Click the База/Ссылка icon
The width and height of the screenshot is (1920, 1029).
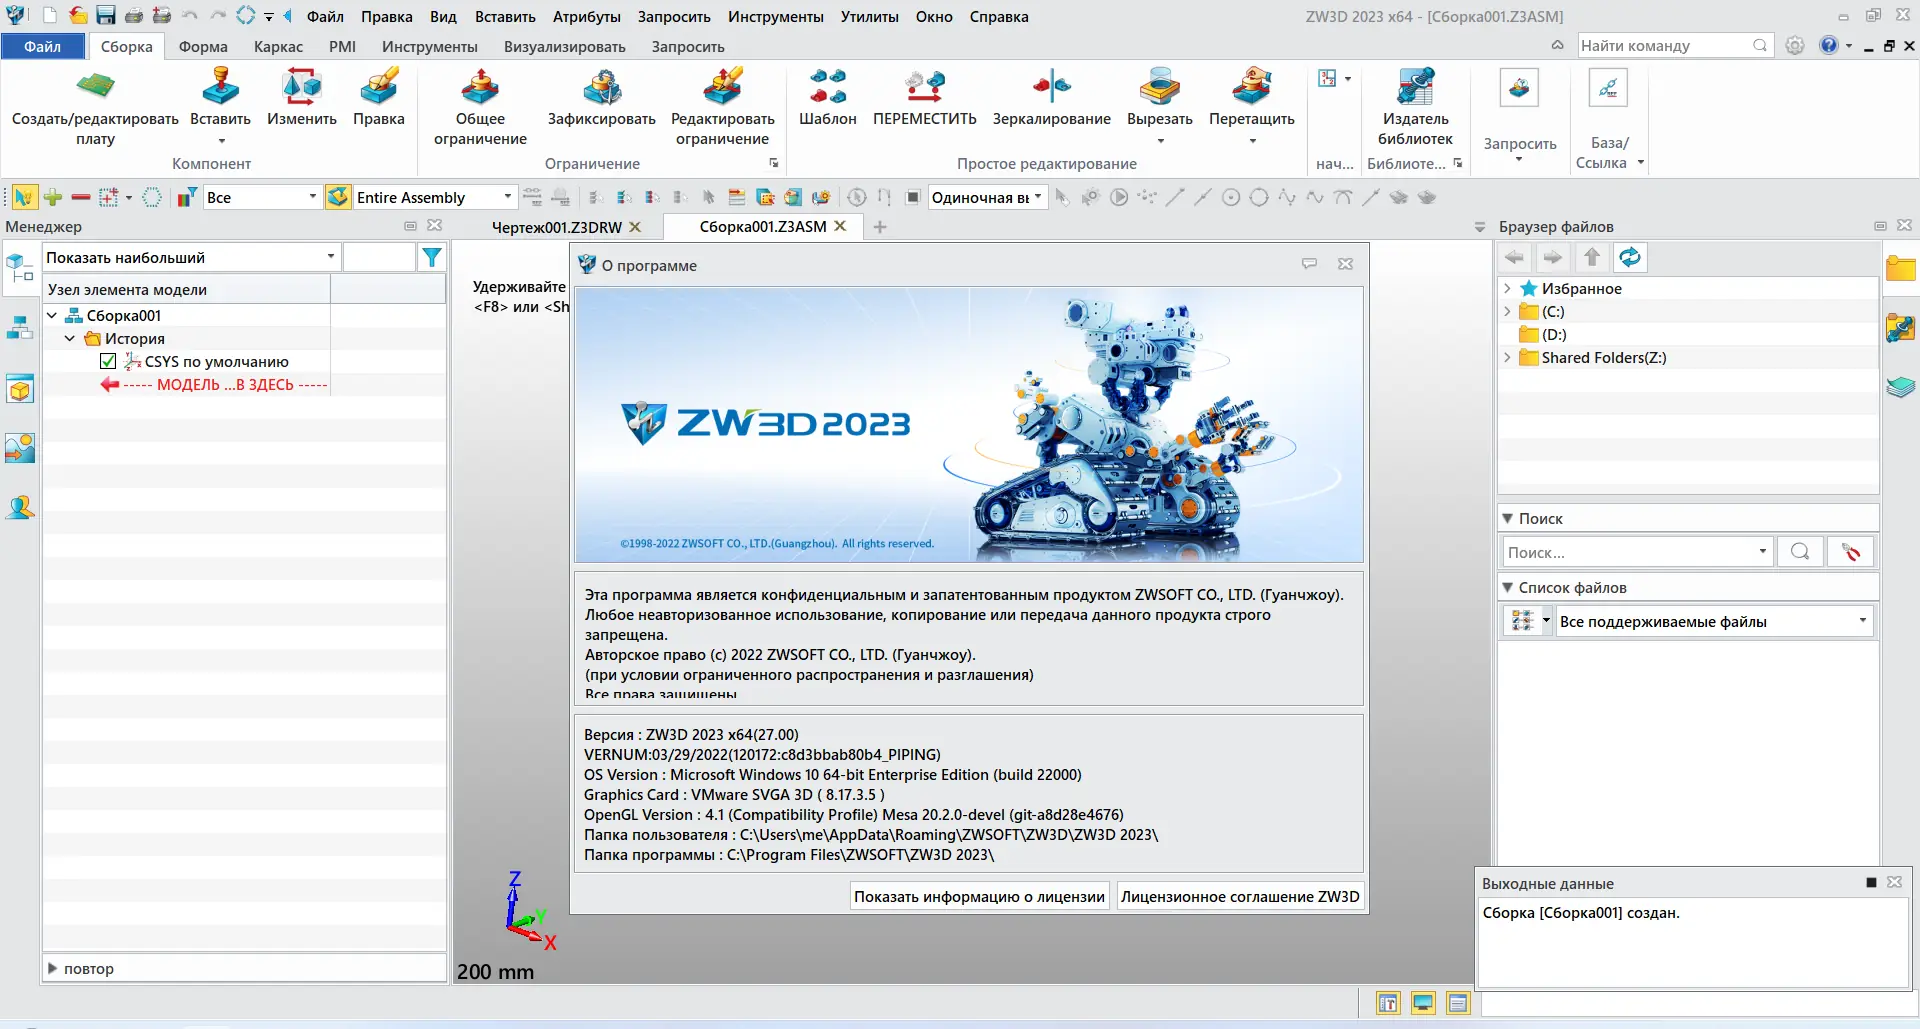(1608, 88)
